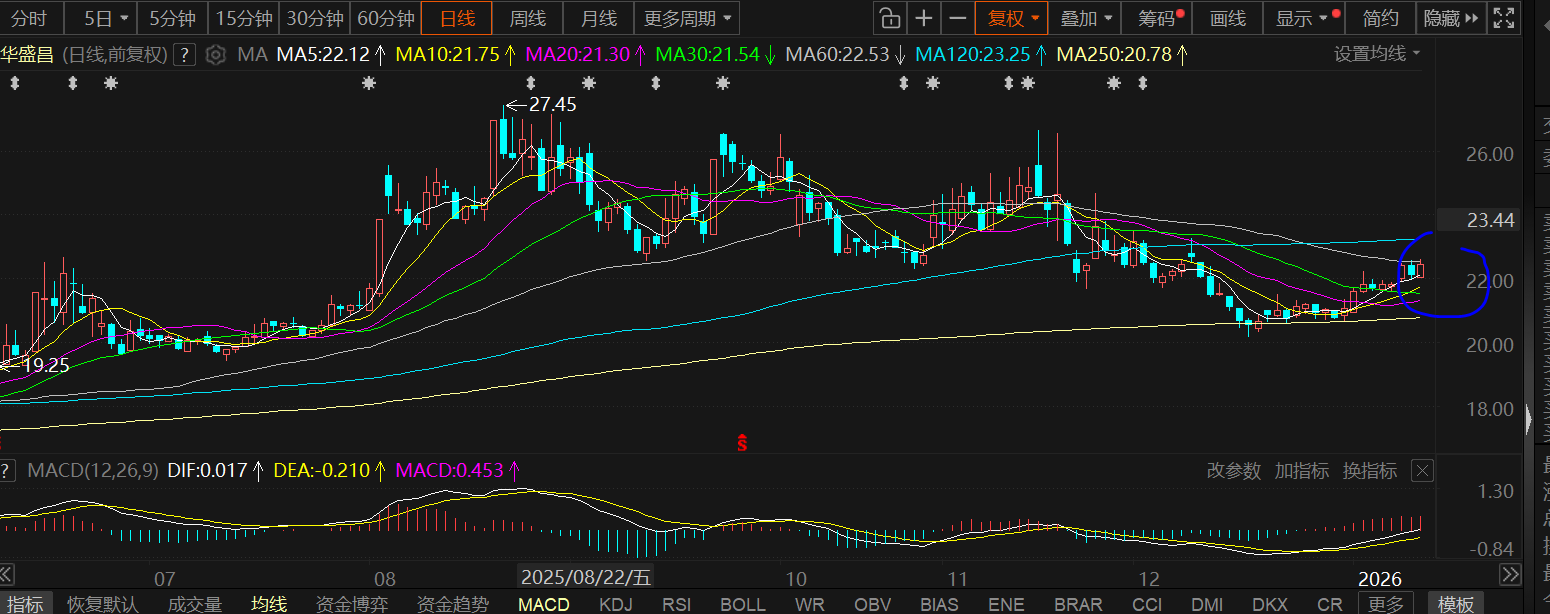Select the OBV indicator
1550x614 pixels.
pyautogui.click(x=873, y=604)
